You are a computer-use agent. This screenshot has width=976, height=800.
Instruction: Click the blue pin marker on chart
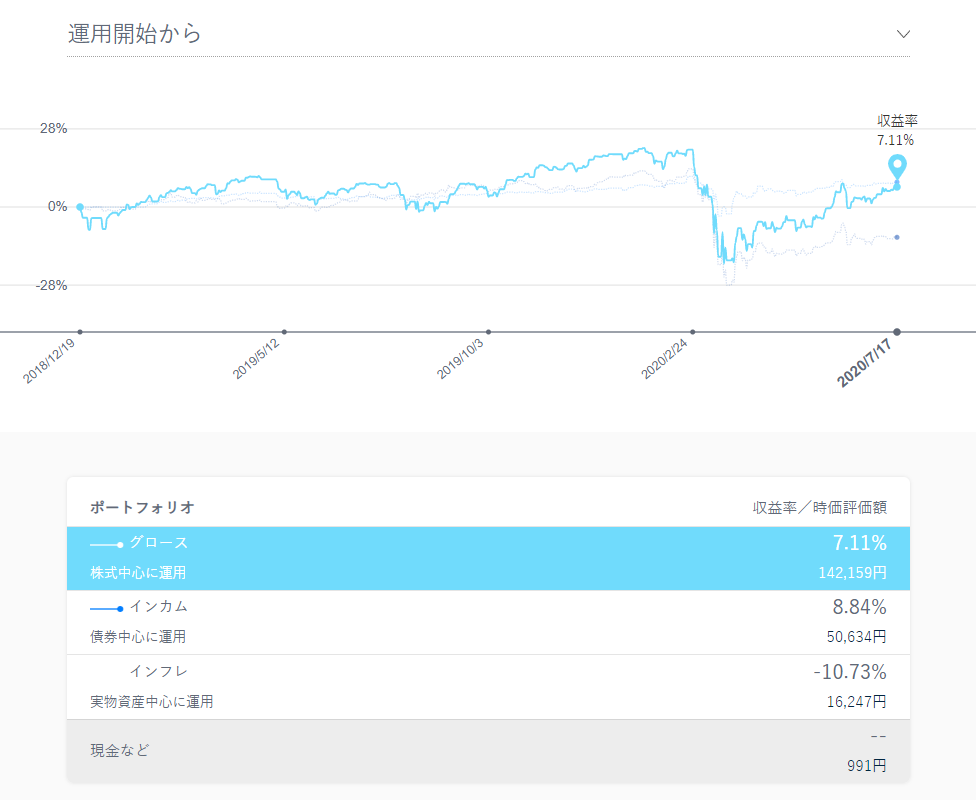coord(897,167)
